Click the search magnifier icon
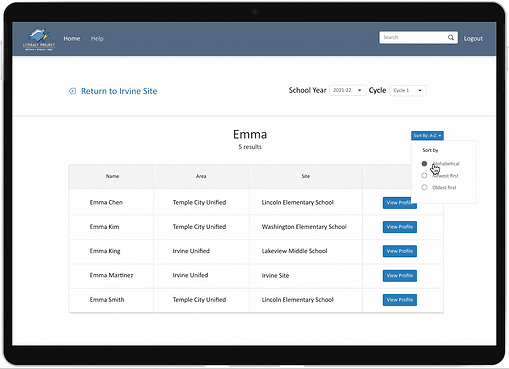This screenshot has width=509, height=369. [451, 38]
